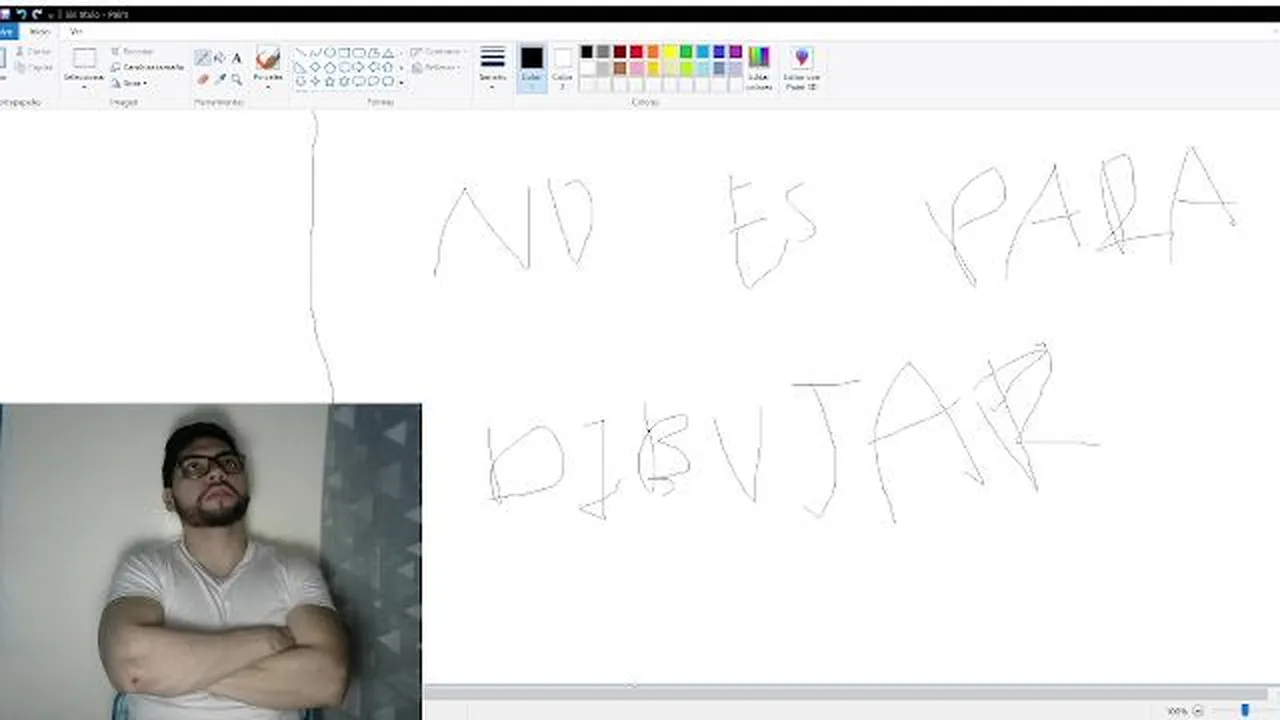
Task: Choose the Curve shape
Action: click(x=315, y=52)
